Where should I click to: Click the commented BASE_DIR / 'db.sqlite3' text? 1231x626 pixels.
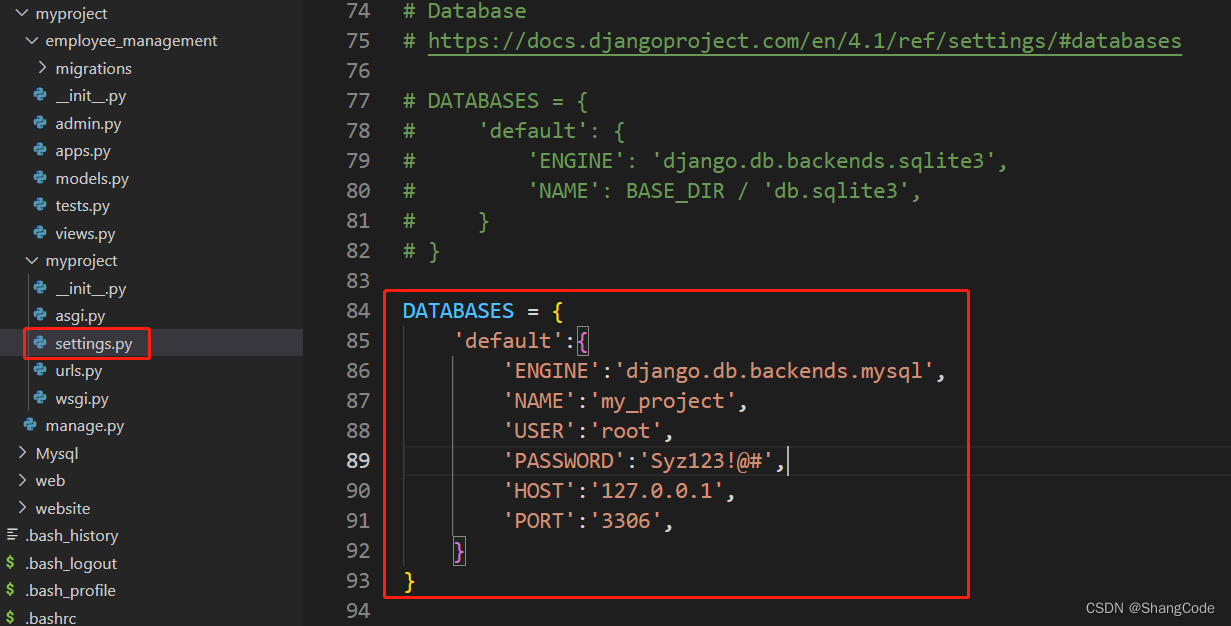(x=768, y=191)
